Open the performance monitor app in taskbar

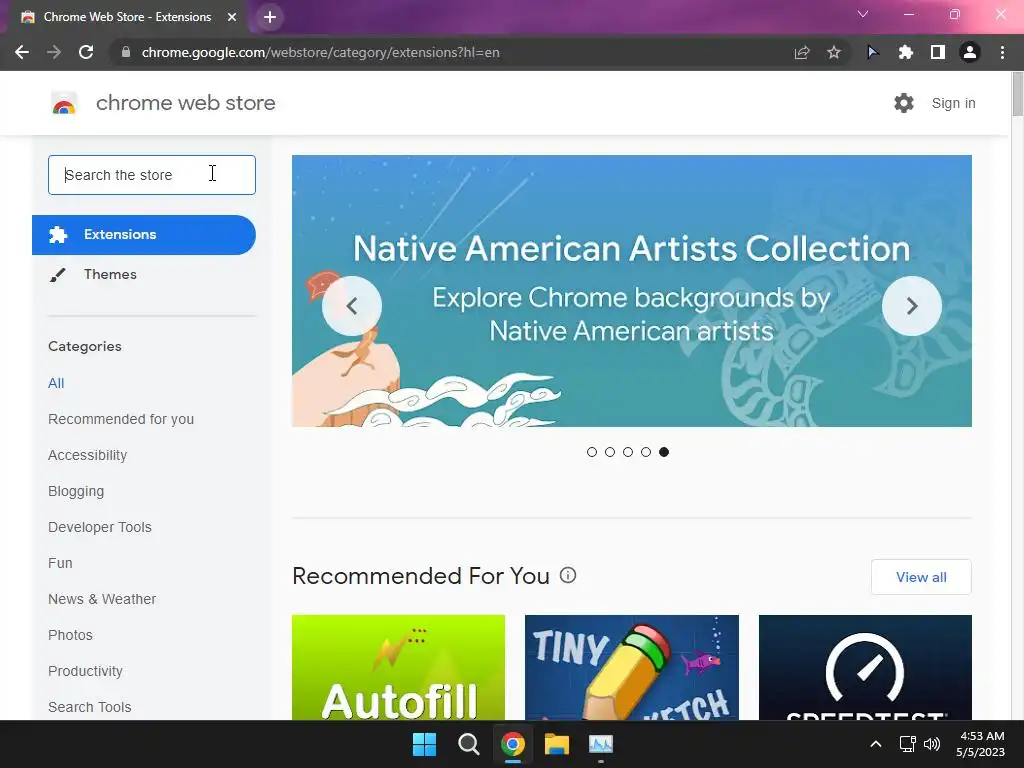(x=601, y=744)
